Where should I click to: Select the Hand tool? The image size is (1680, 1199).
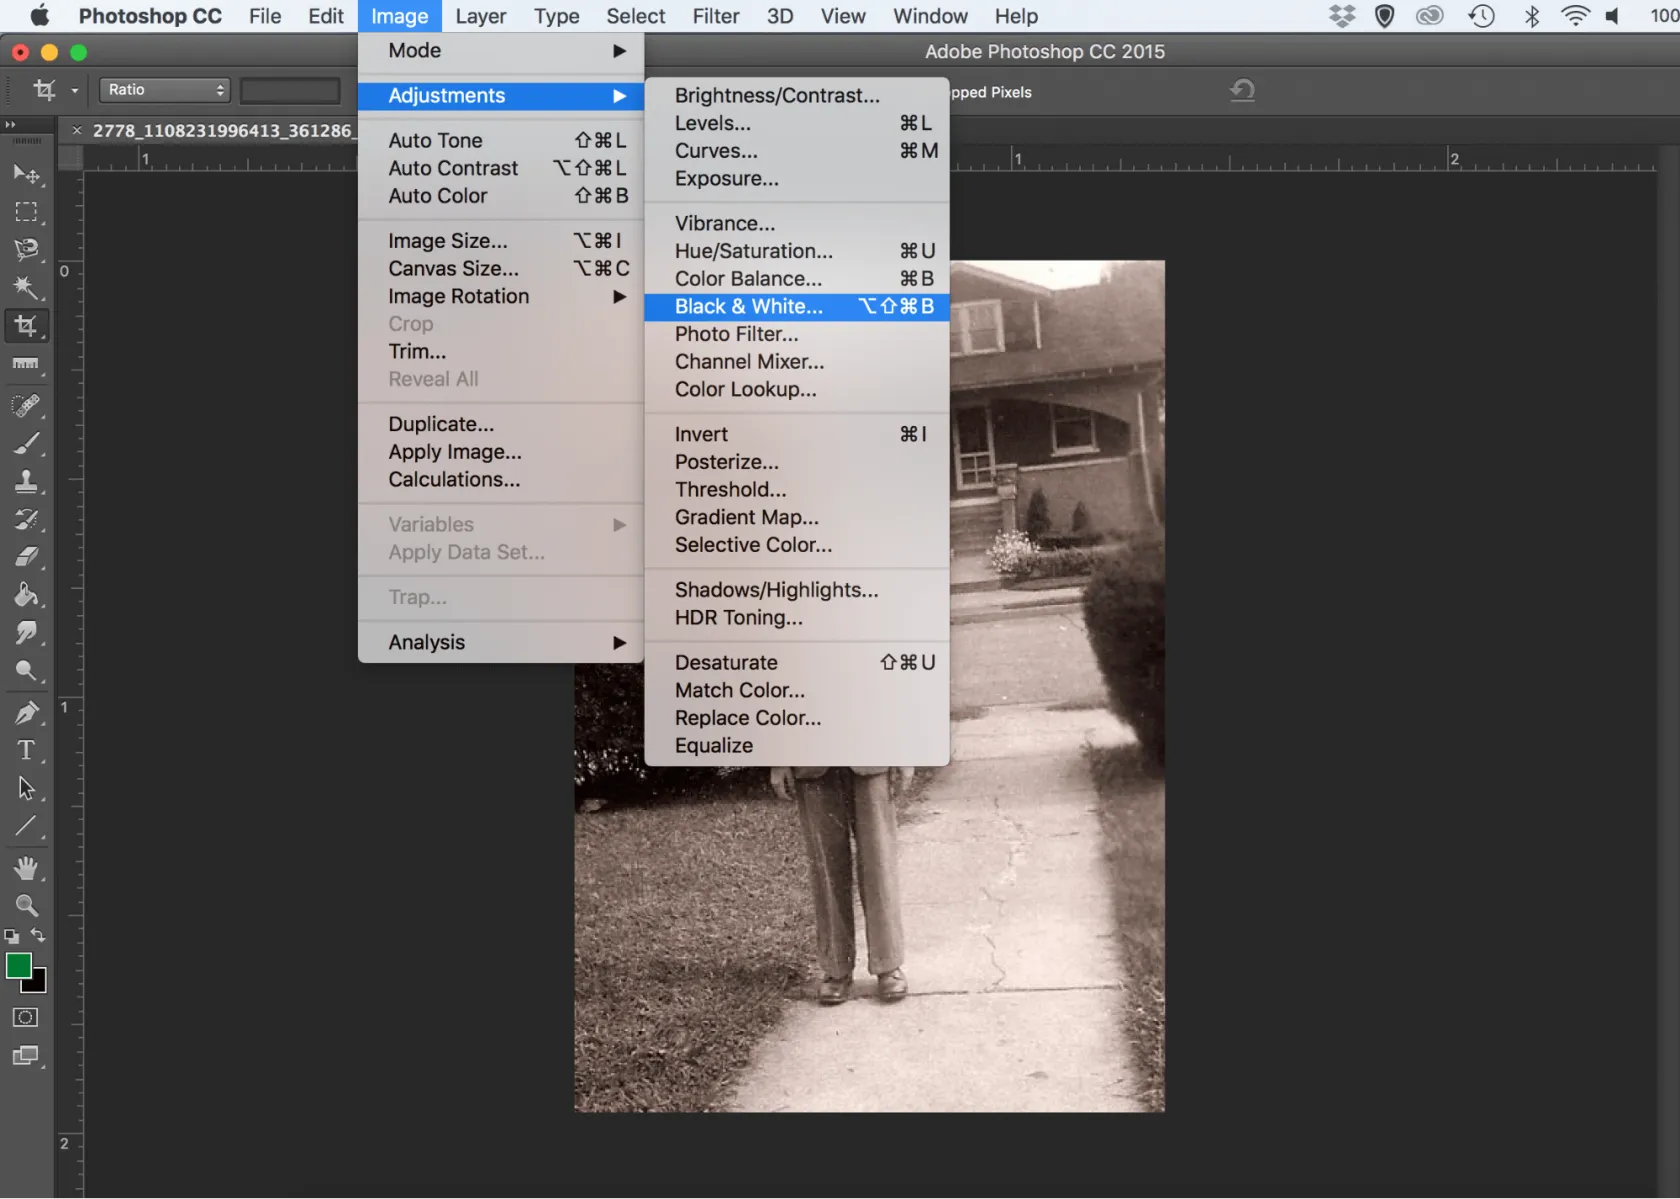click(x=26, y=867)
